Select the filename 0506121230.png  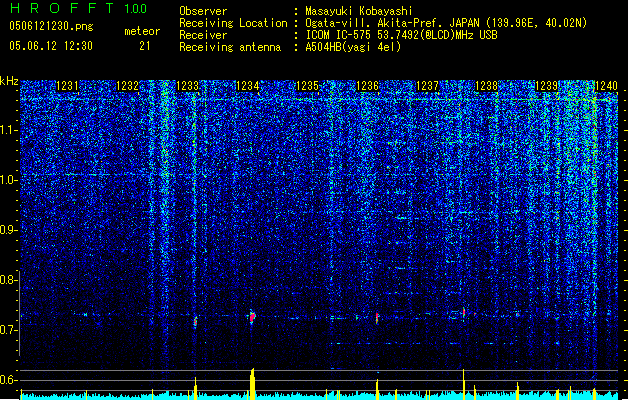coord(51,26)
